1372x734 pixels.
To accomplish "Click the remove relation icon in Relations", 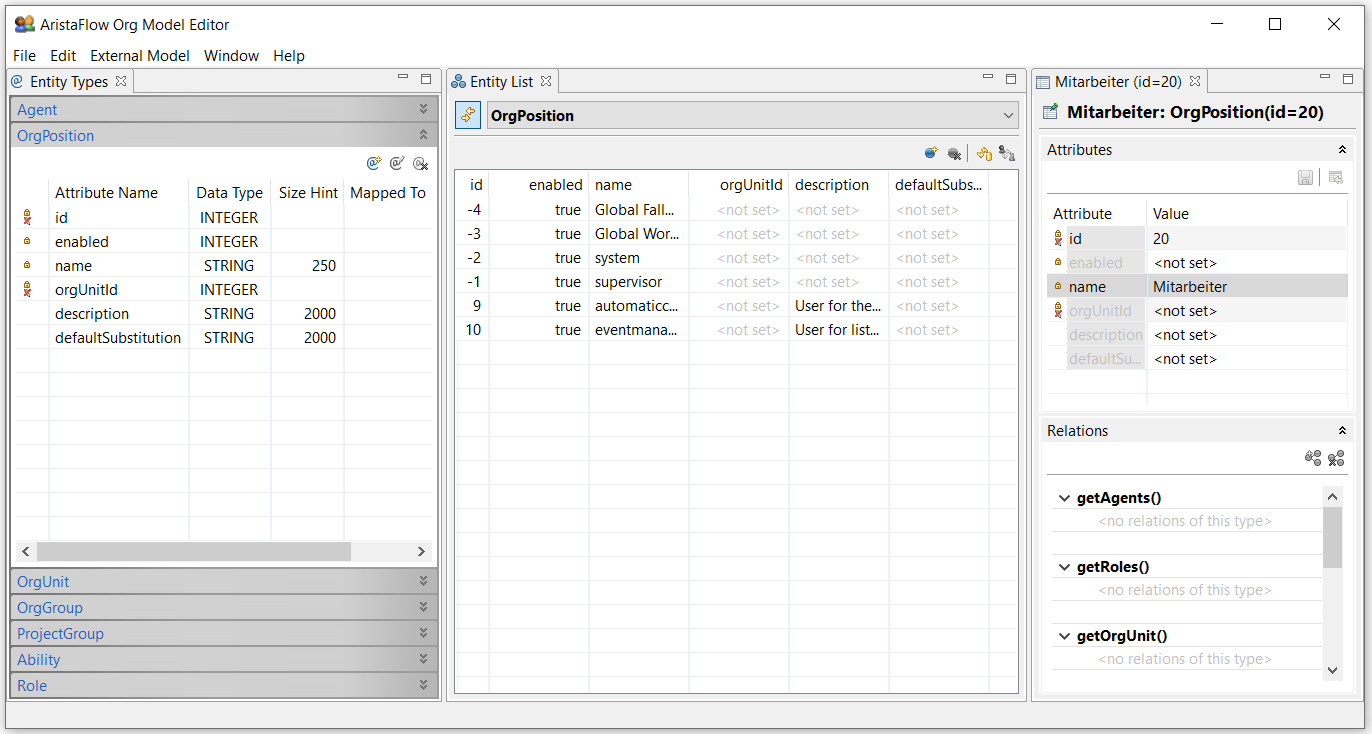I will click(x=1336, y=458).
